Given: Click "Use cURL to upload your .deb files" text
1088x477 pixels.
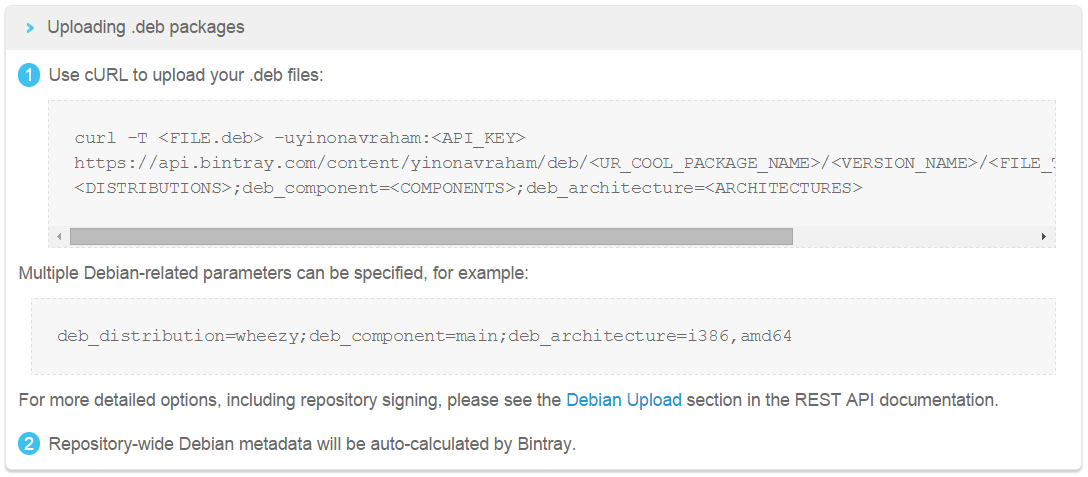Looking at the screenshot, I should (186, 75).
